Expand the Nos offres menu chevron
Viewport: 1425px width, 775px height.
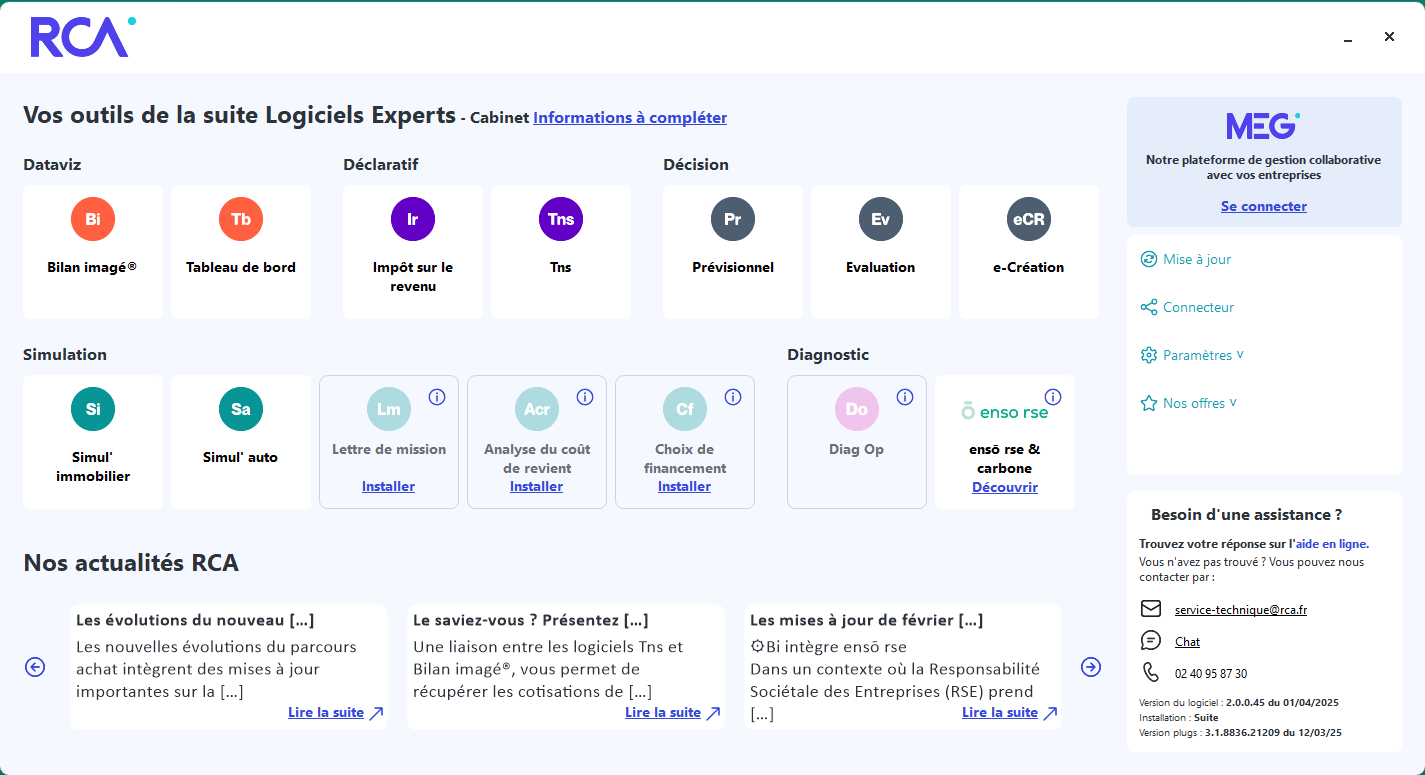pyautogui.click(x=1233, y=402)
